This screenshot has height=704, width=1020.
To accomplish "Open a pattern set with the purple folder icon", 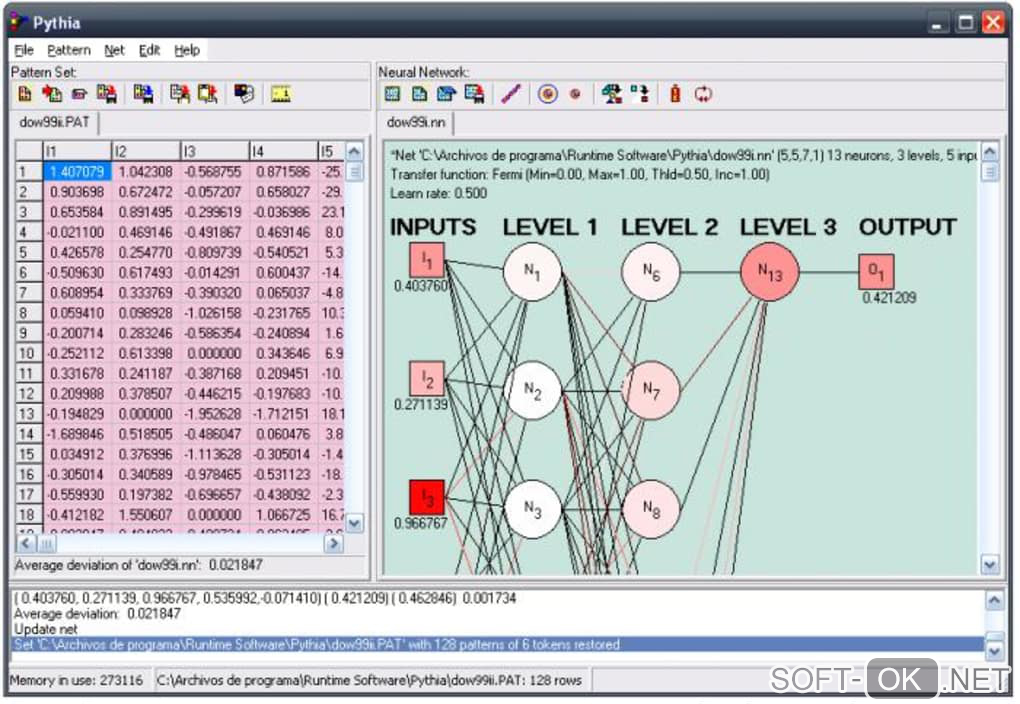I will [79, 94].
